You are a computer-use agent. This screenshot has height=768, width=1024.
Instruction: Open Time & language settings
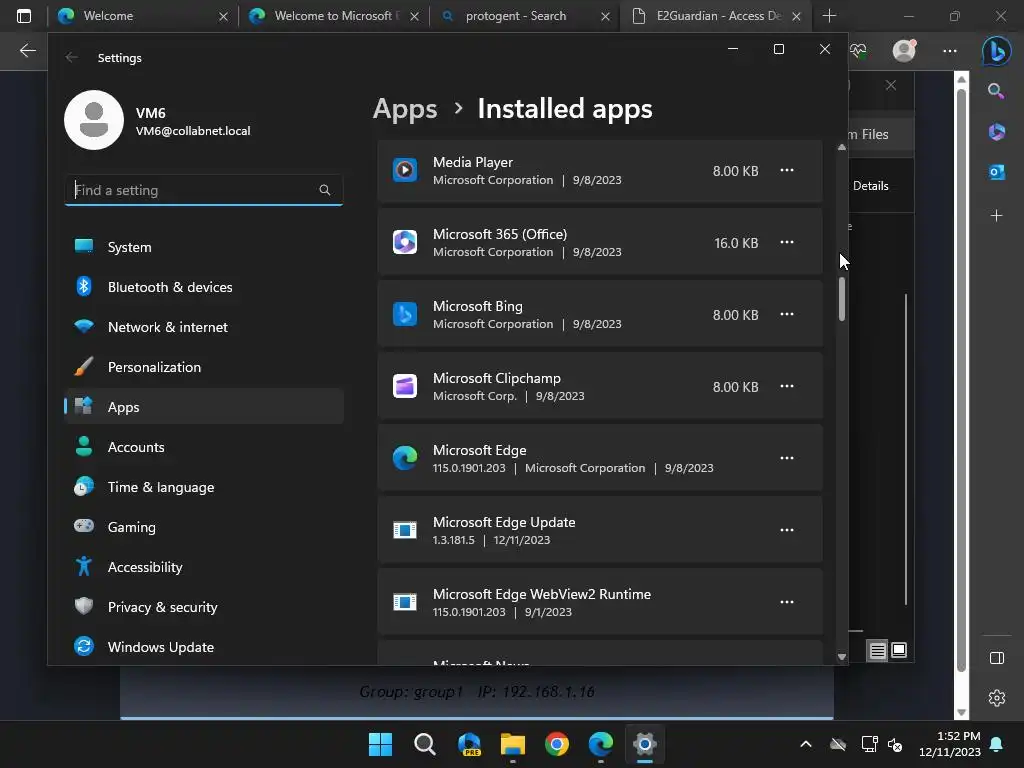204,487
